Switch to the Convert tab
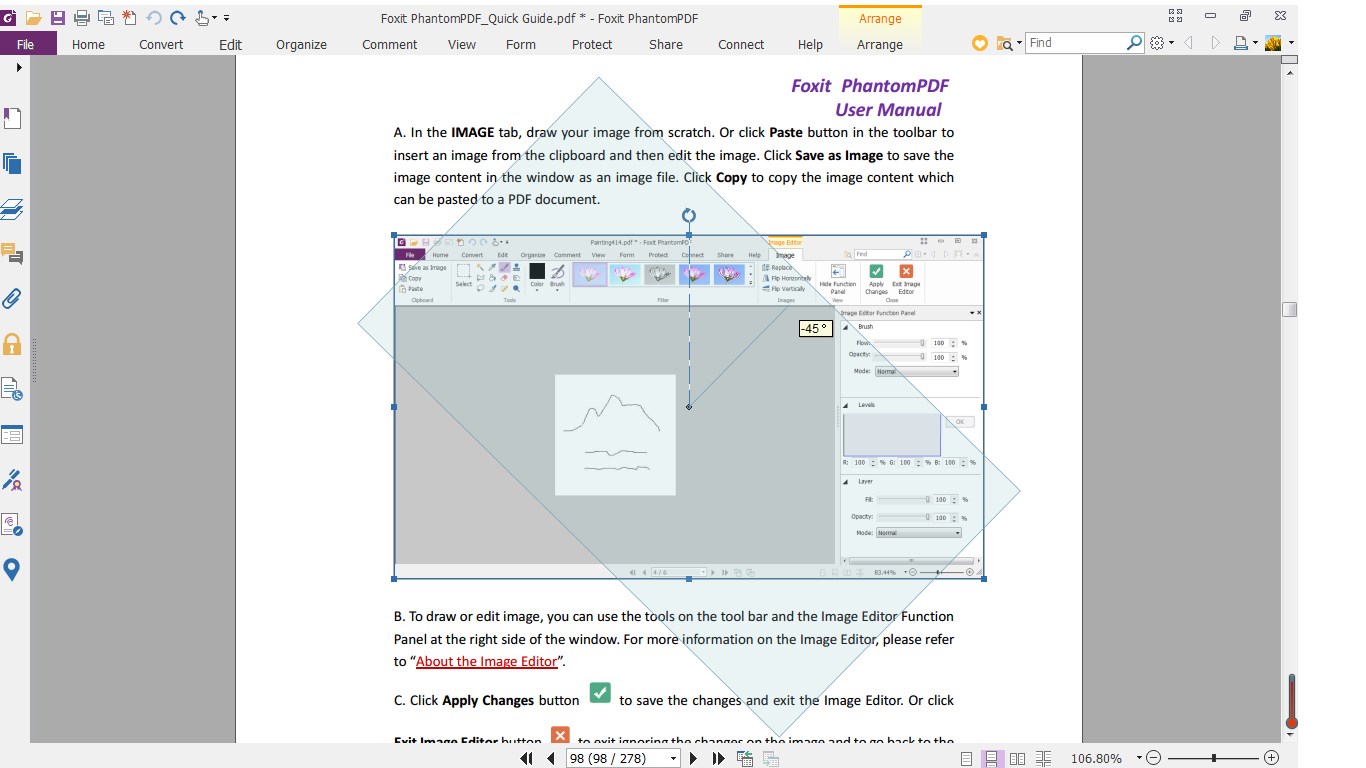The height and width of the screenshot is (768, 1366). coord(161,44)
